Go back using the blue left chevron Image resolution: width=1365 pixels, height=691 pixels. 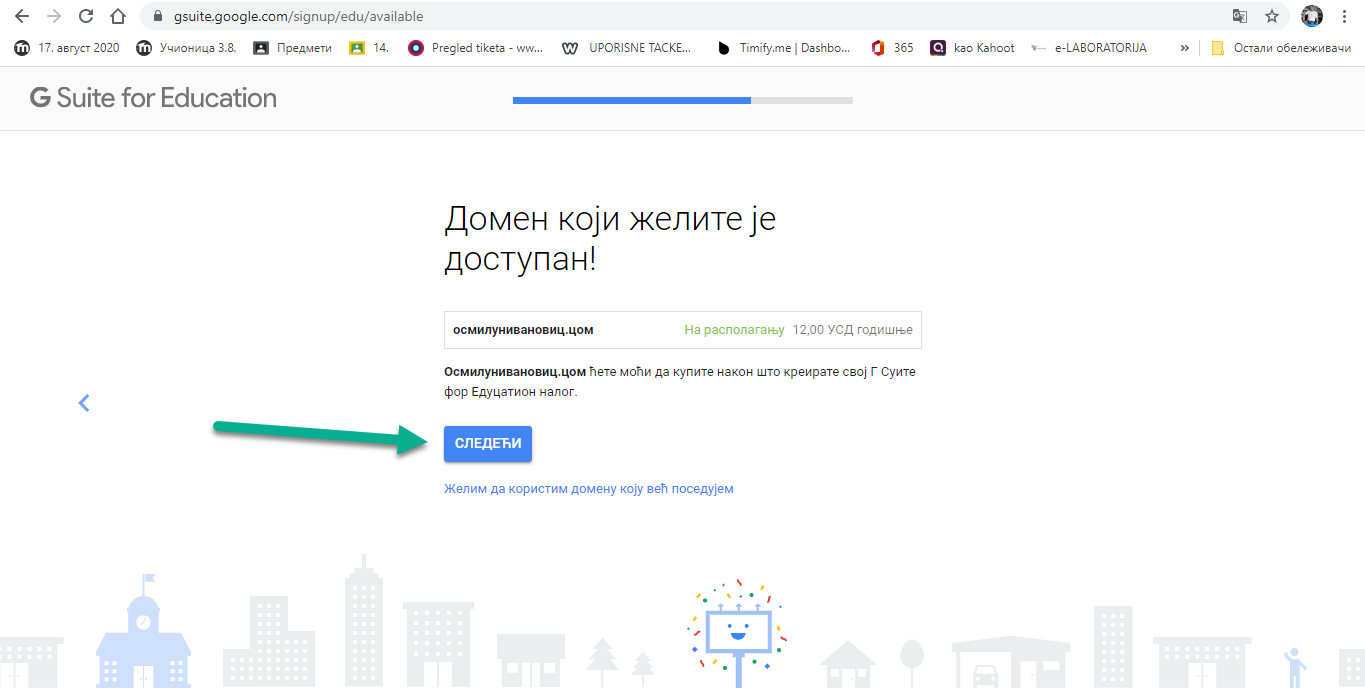point(84,403)
